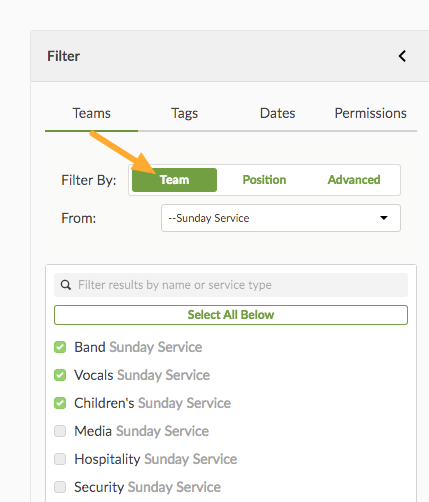Filter by Position

(x=264, y=180)
